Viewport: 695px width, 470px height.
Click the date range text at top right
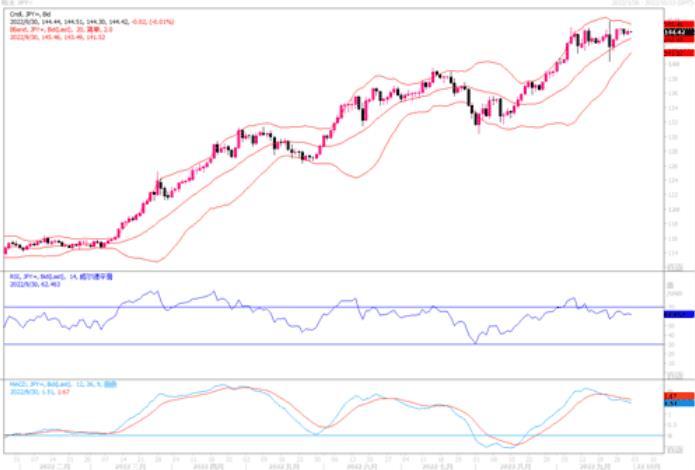click(x=652, y=3)
